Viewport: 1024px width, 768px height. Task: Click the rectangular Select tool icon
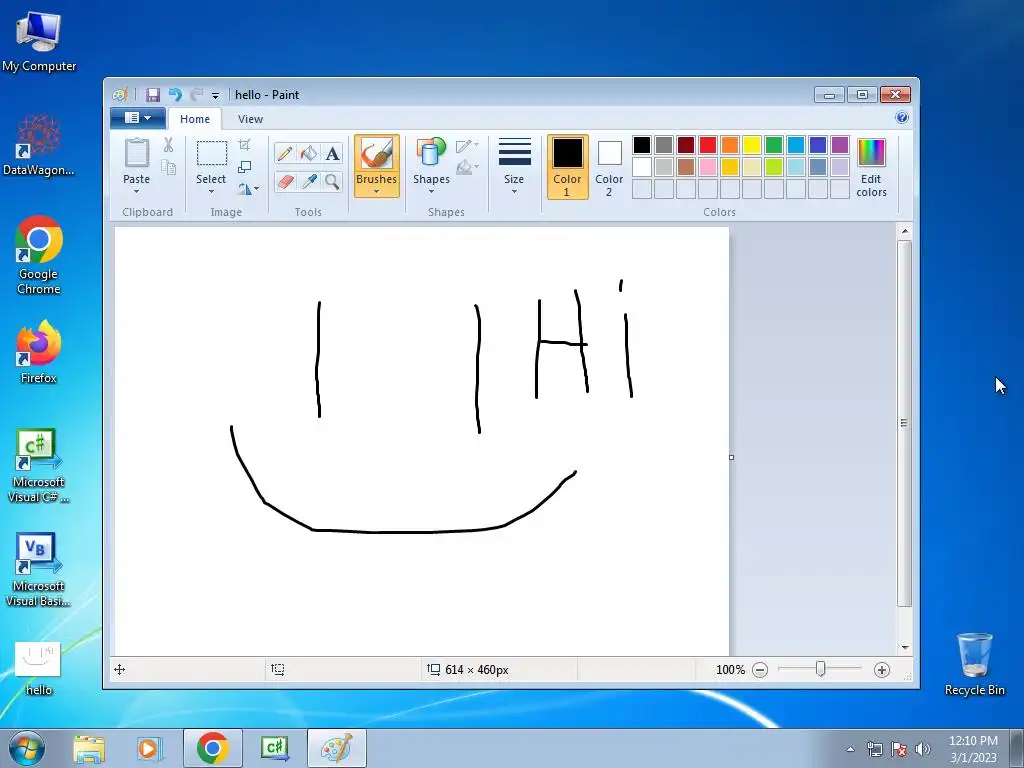[x=212, y=153]
